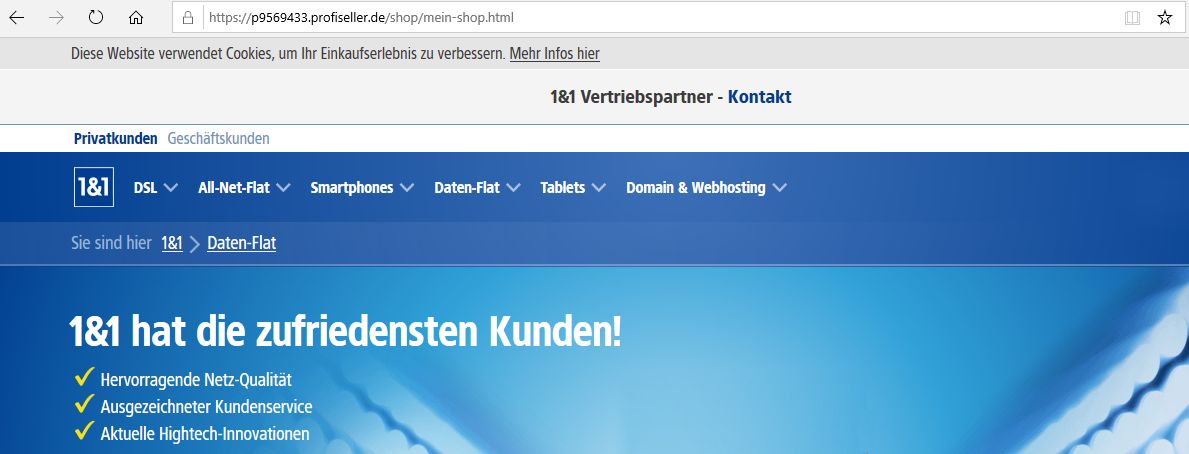Expand the DSL dropdown menu
The width and height of the screenshot is (1189, 454).
pyautogui.click(x=155, y=188)
